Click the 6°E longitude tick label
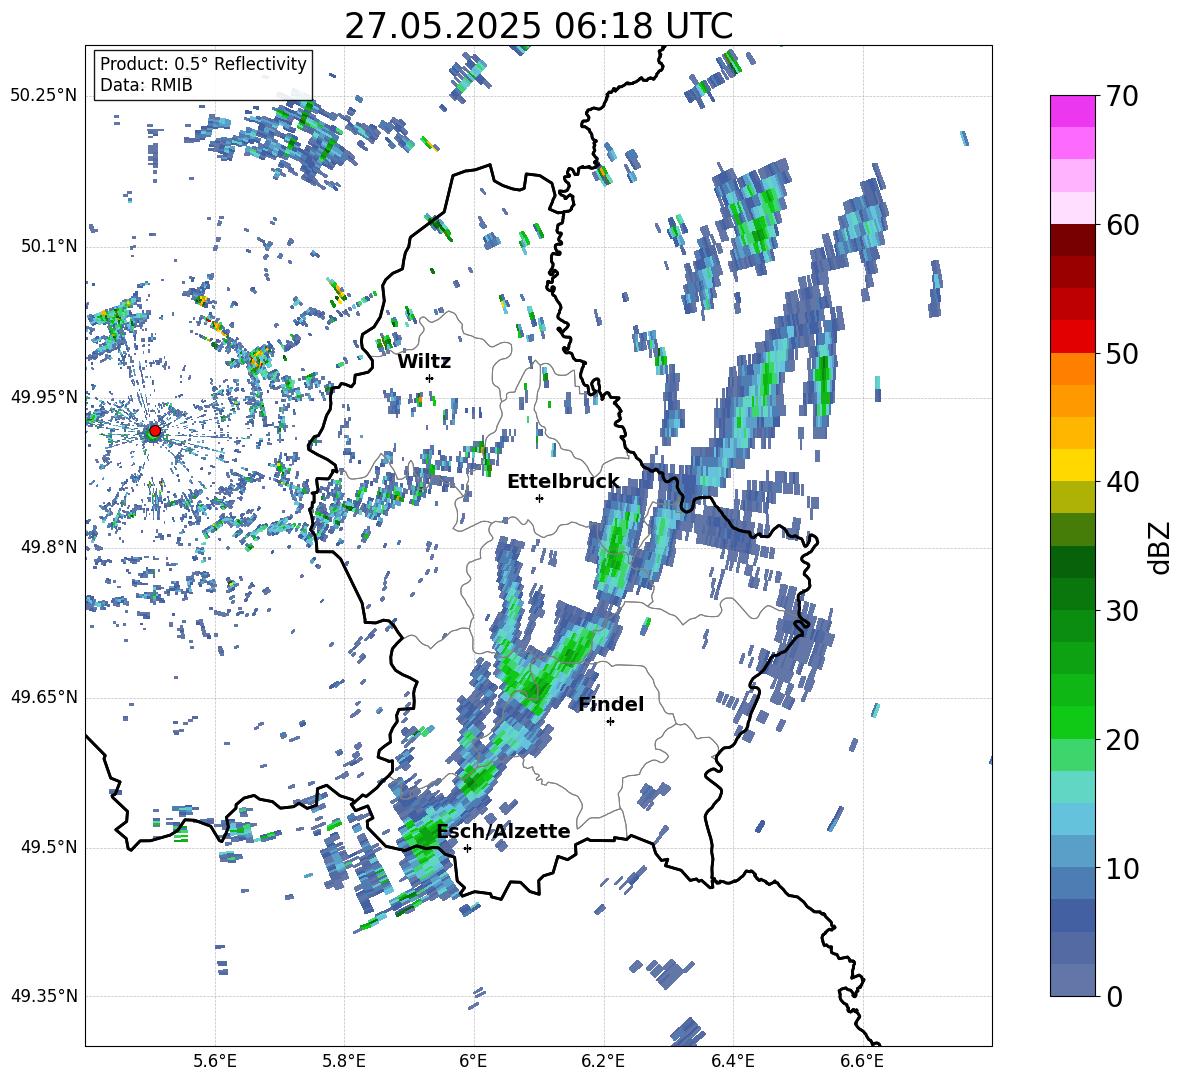This screenshot has width=1184, height=1081. click(x=473, y=1061)
